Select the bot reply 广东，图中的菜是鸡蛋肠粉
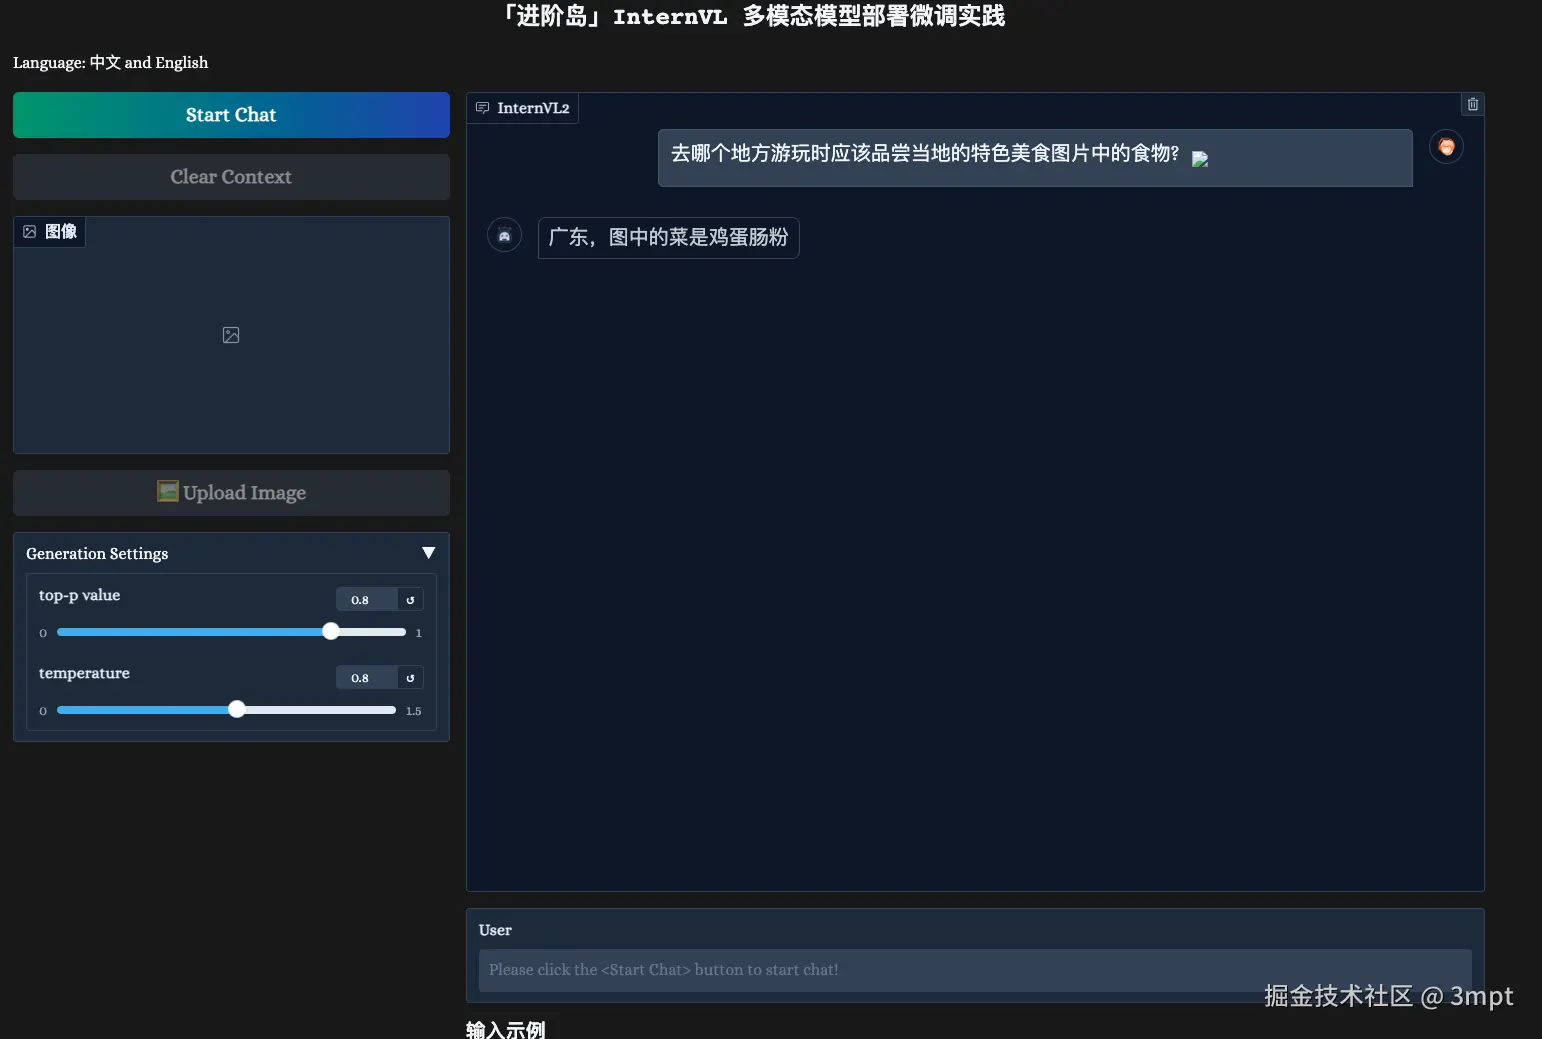1542x1039 pixels. (x=668, y=238)
